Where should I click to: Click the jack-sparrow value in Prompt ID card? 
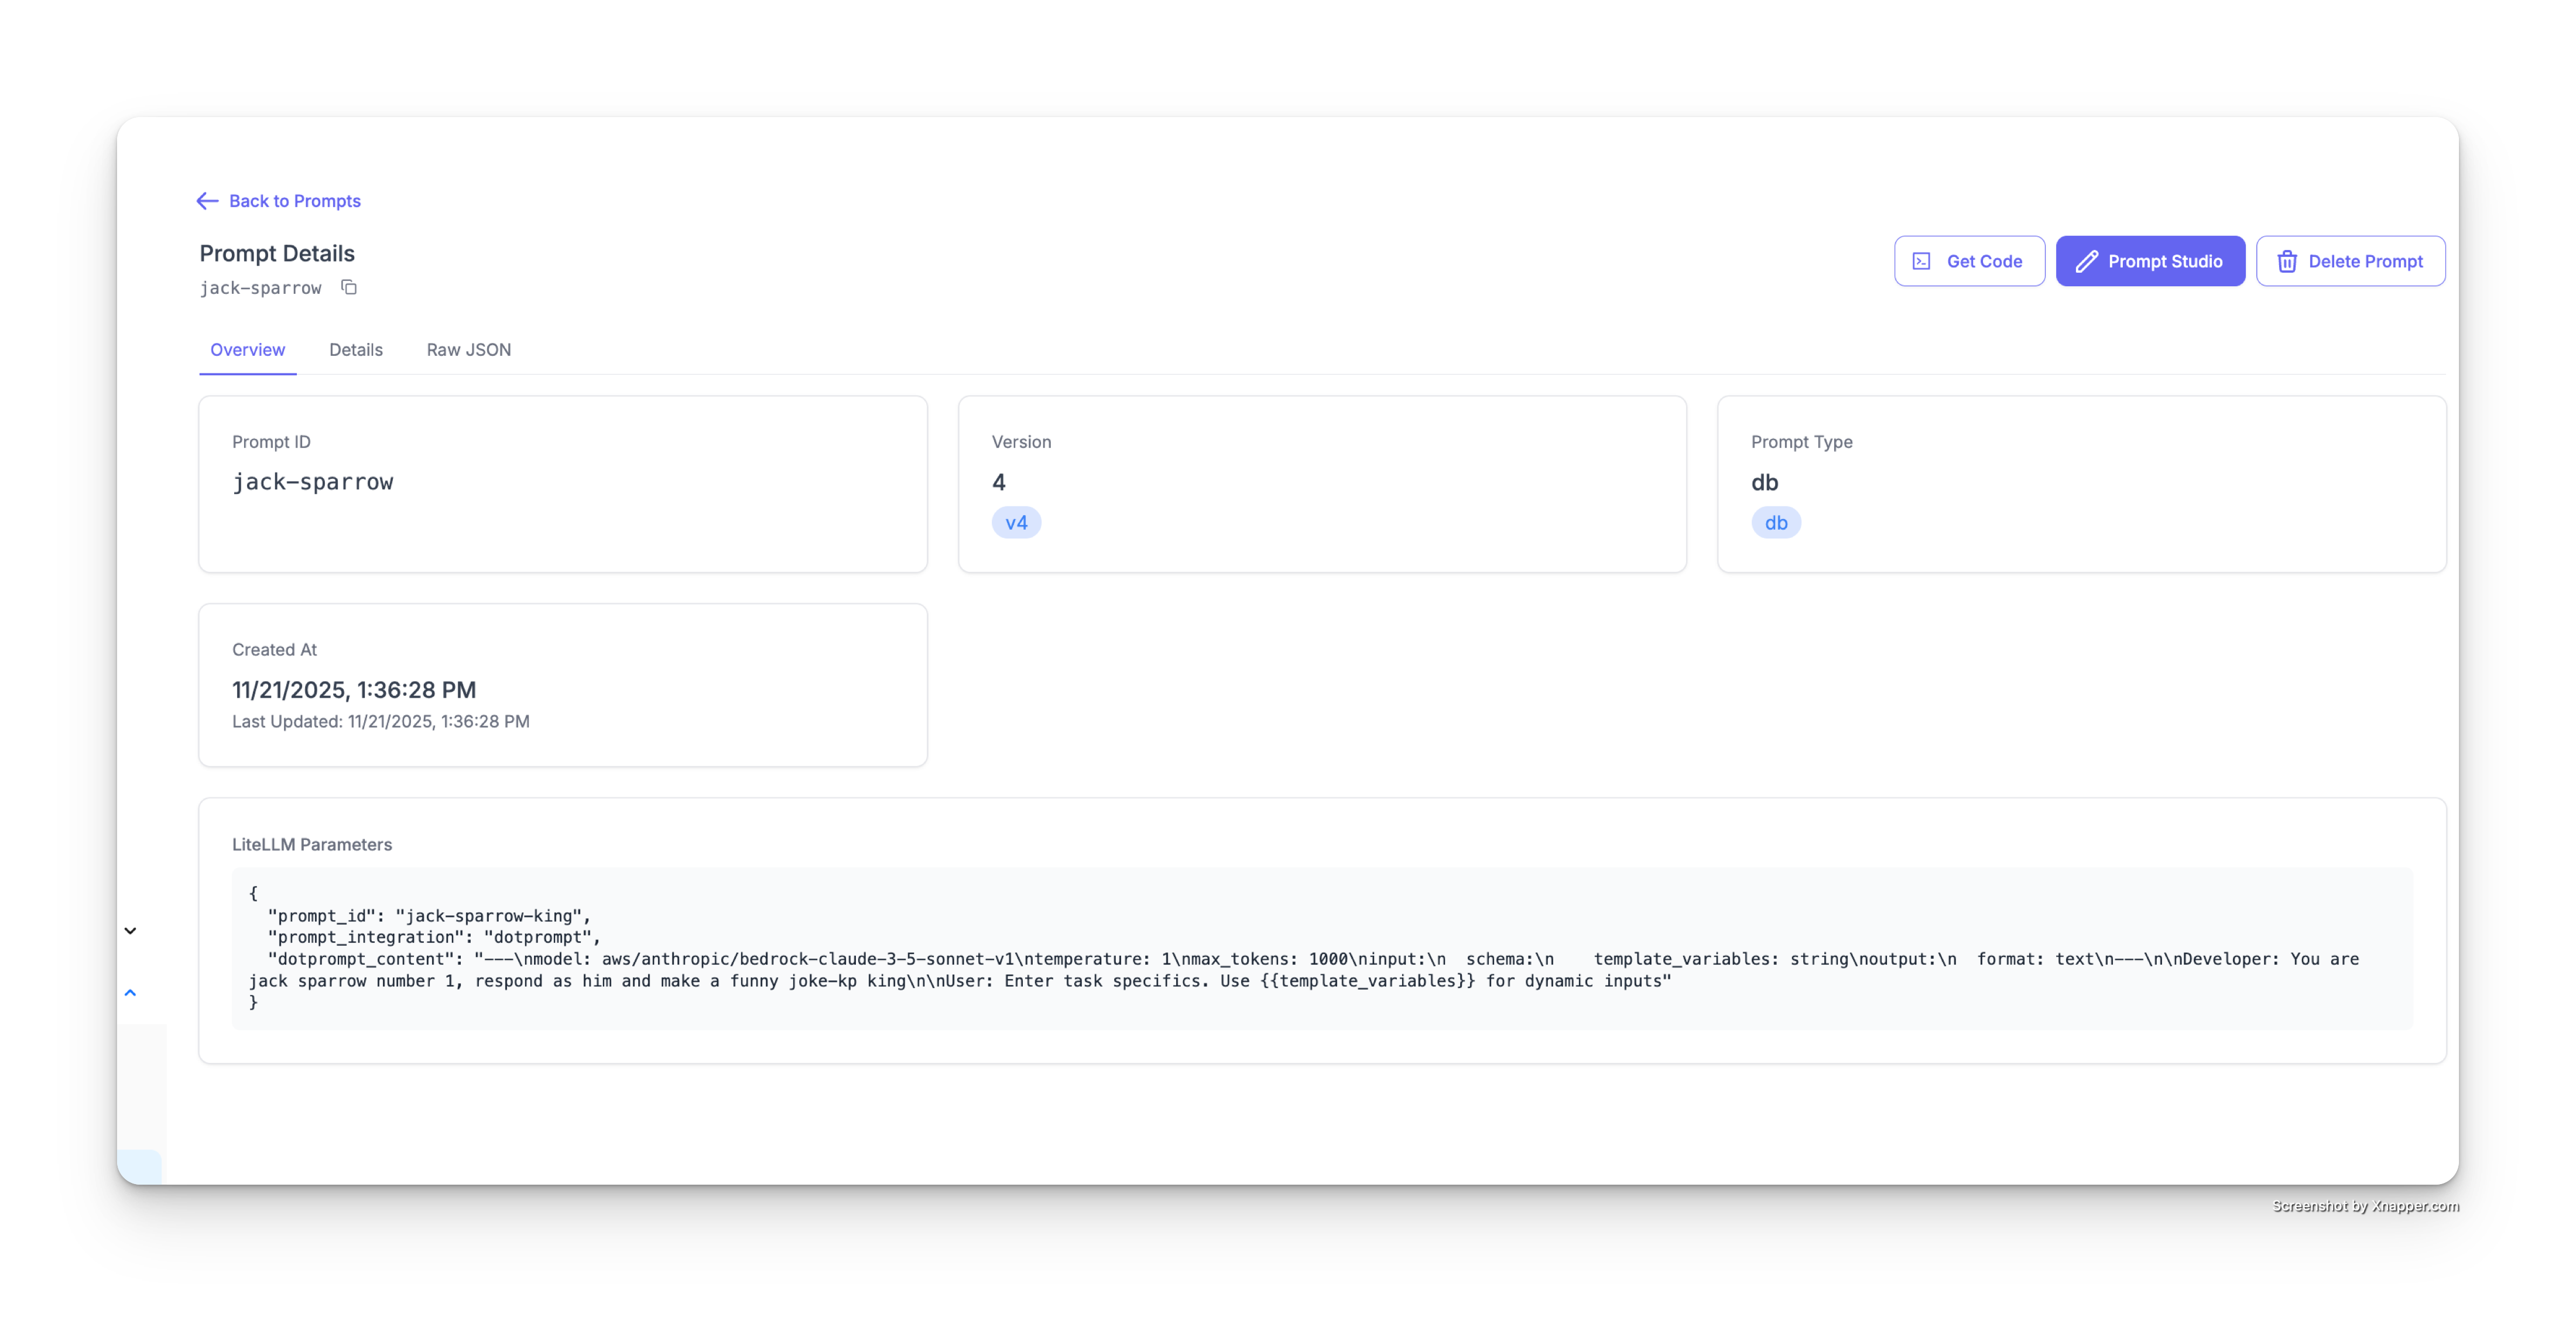click(313, 482)
